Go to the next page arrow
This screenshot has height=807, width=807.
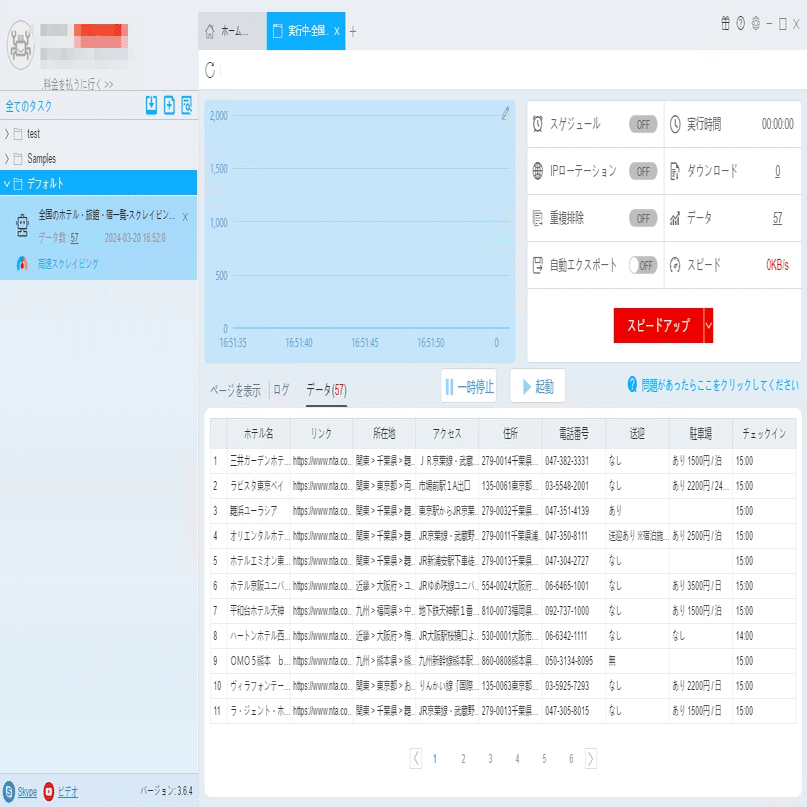point(591,758)
